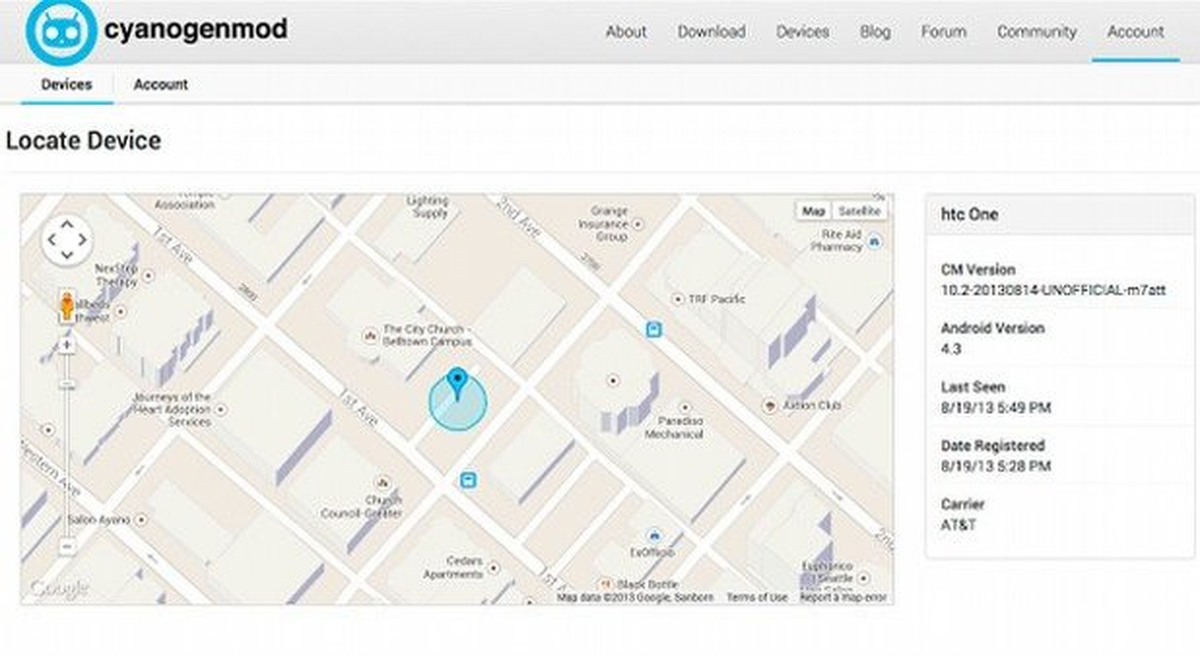
Task: Switch map to Satellite view
Action: (859, 211)
